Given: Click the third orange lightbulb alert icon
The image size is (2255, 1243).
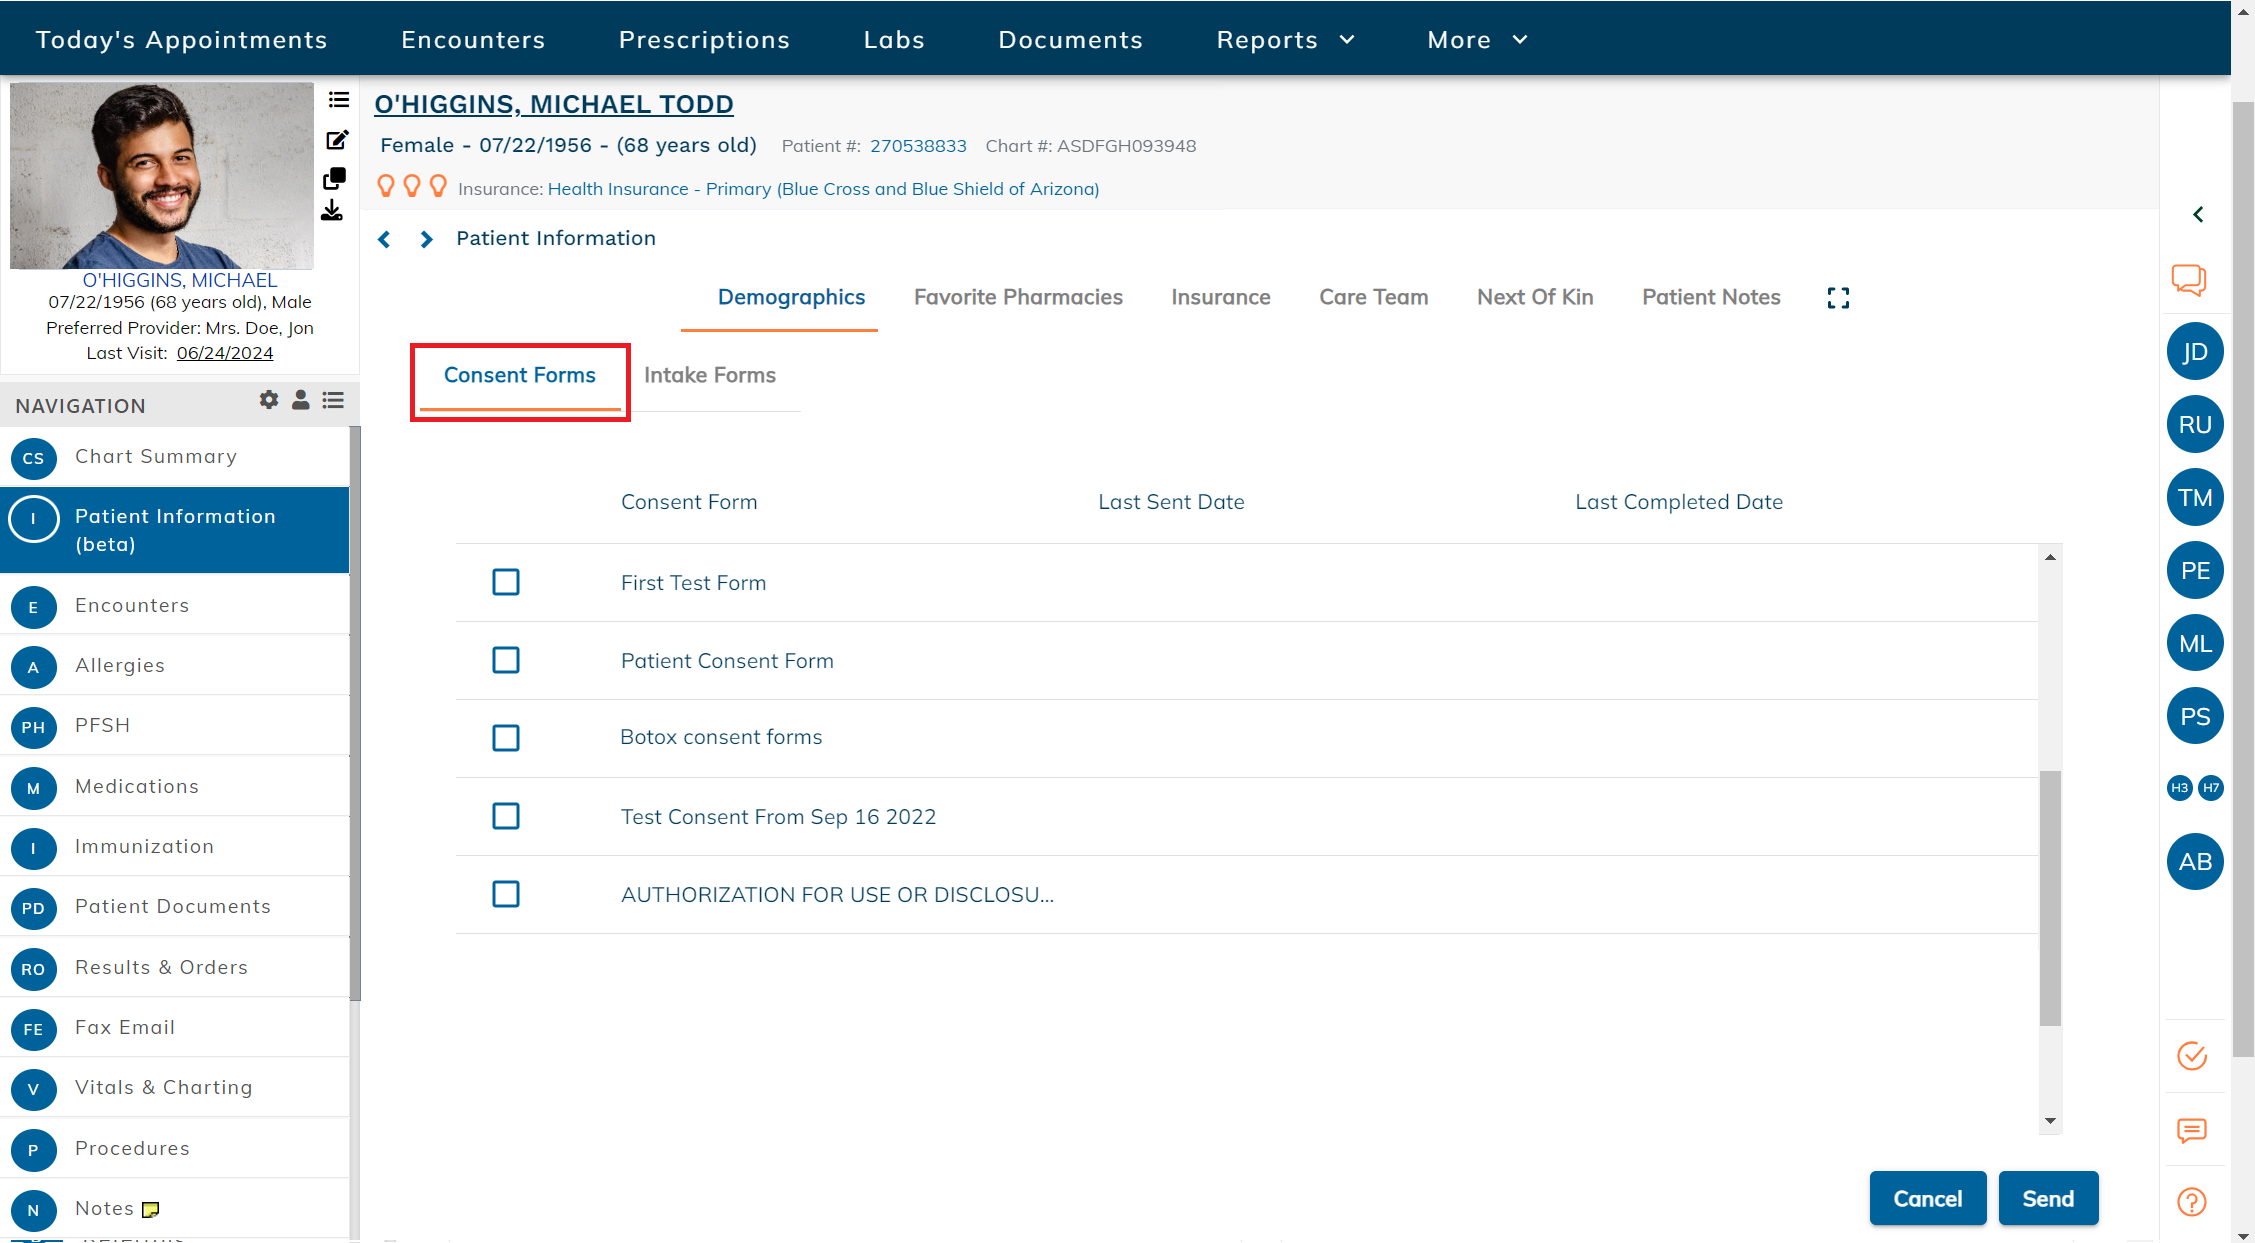Looking at the screenshot, I should click(x=438, y=186).
